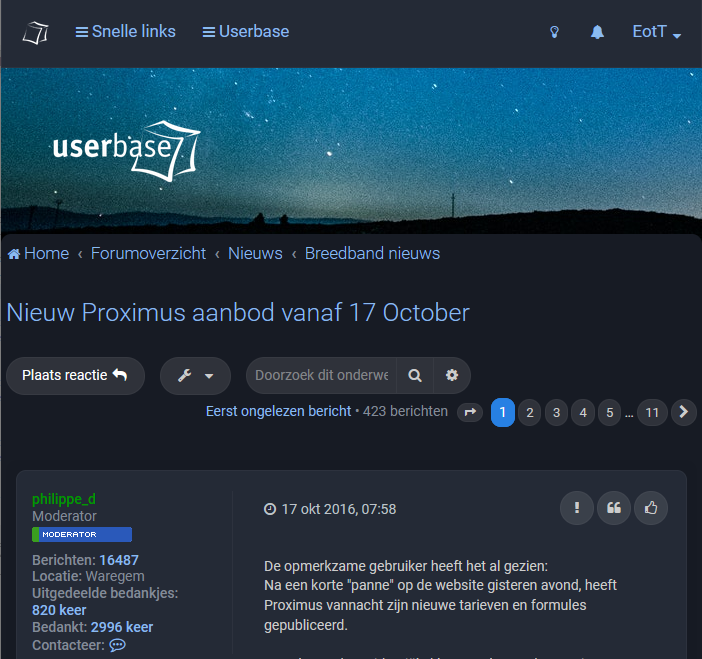Open the notifications bell
702x659 pixels.
click(x=597, y=32)
